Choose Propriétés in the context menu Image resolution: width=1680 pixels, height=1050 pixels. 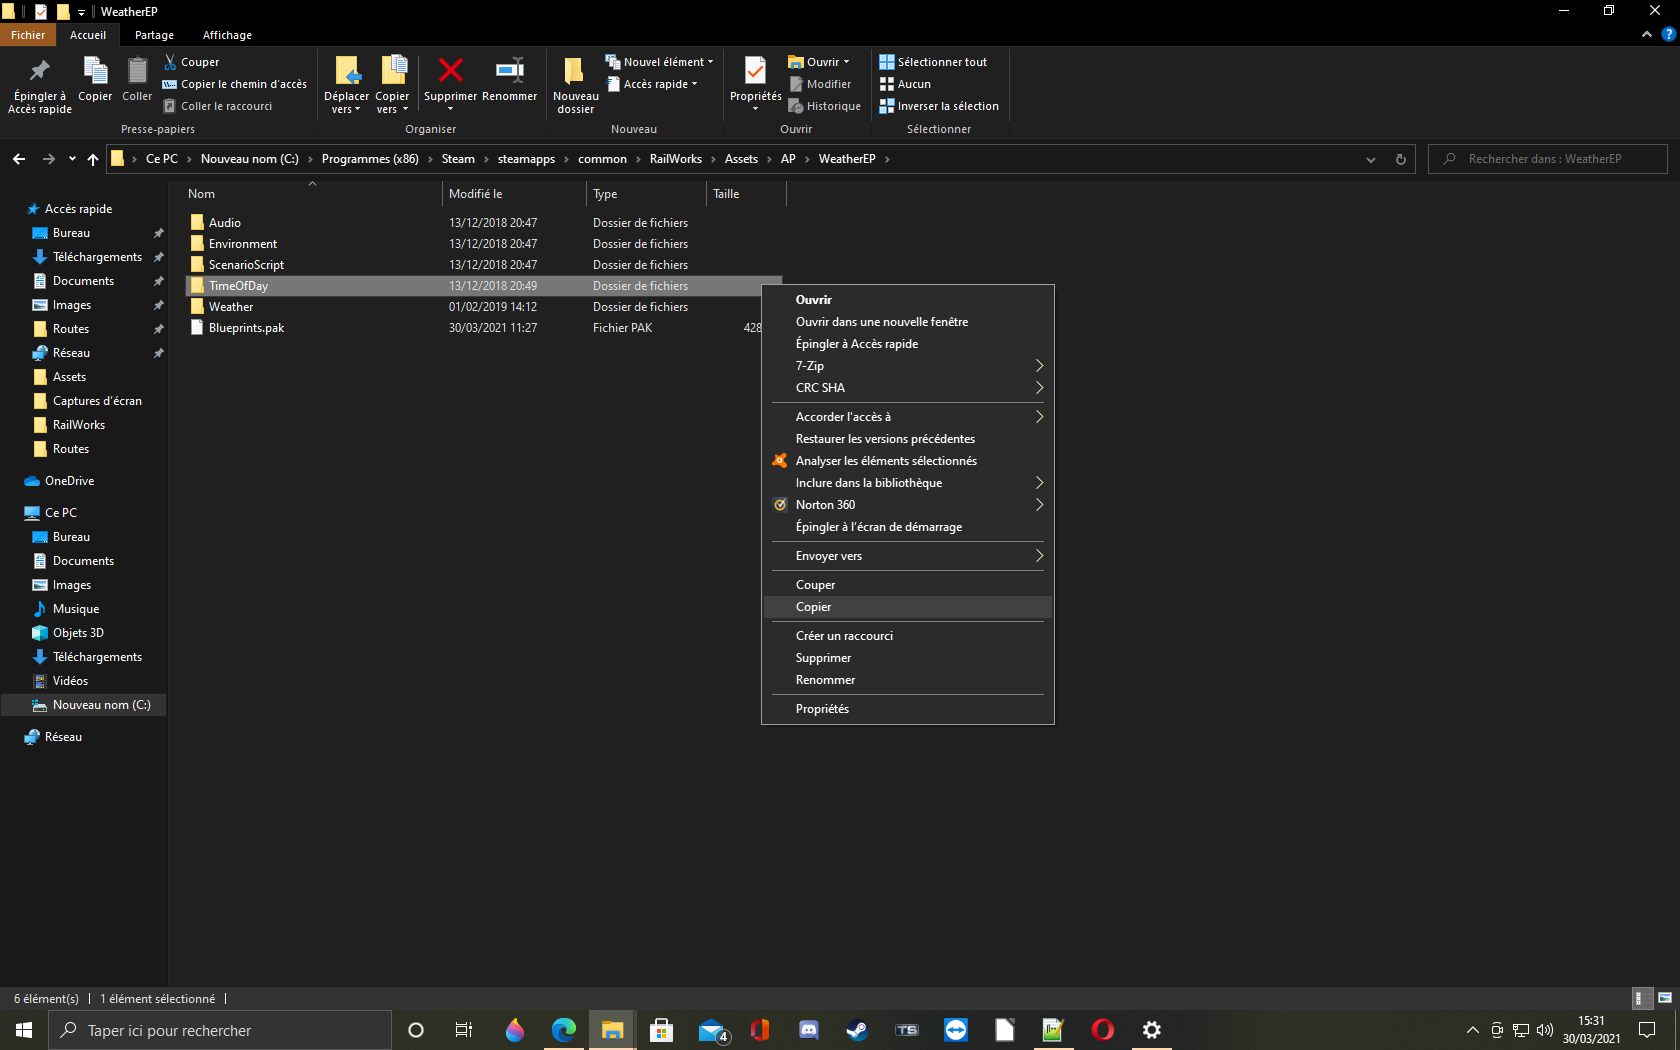pyautogui.click(x=907, y=709)
